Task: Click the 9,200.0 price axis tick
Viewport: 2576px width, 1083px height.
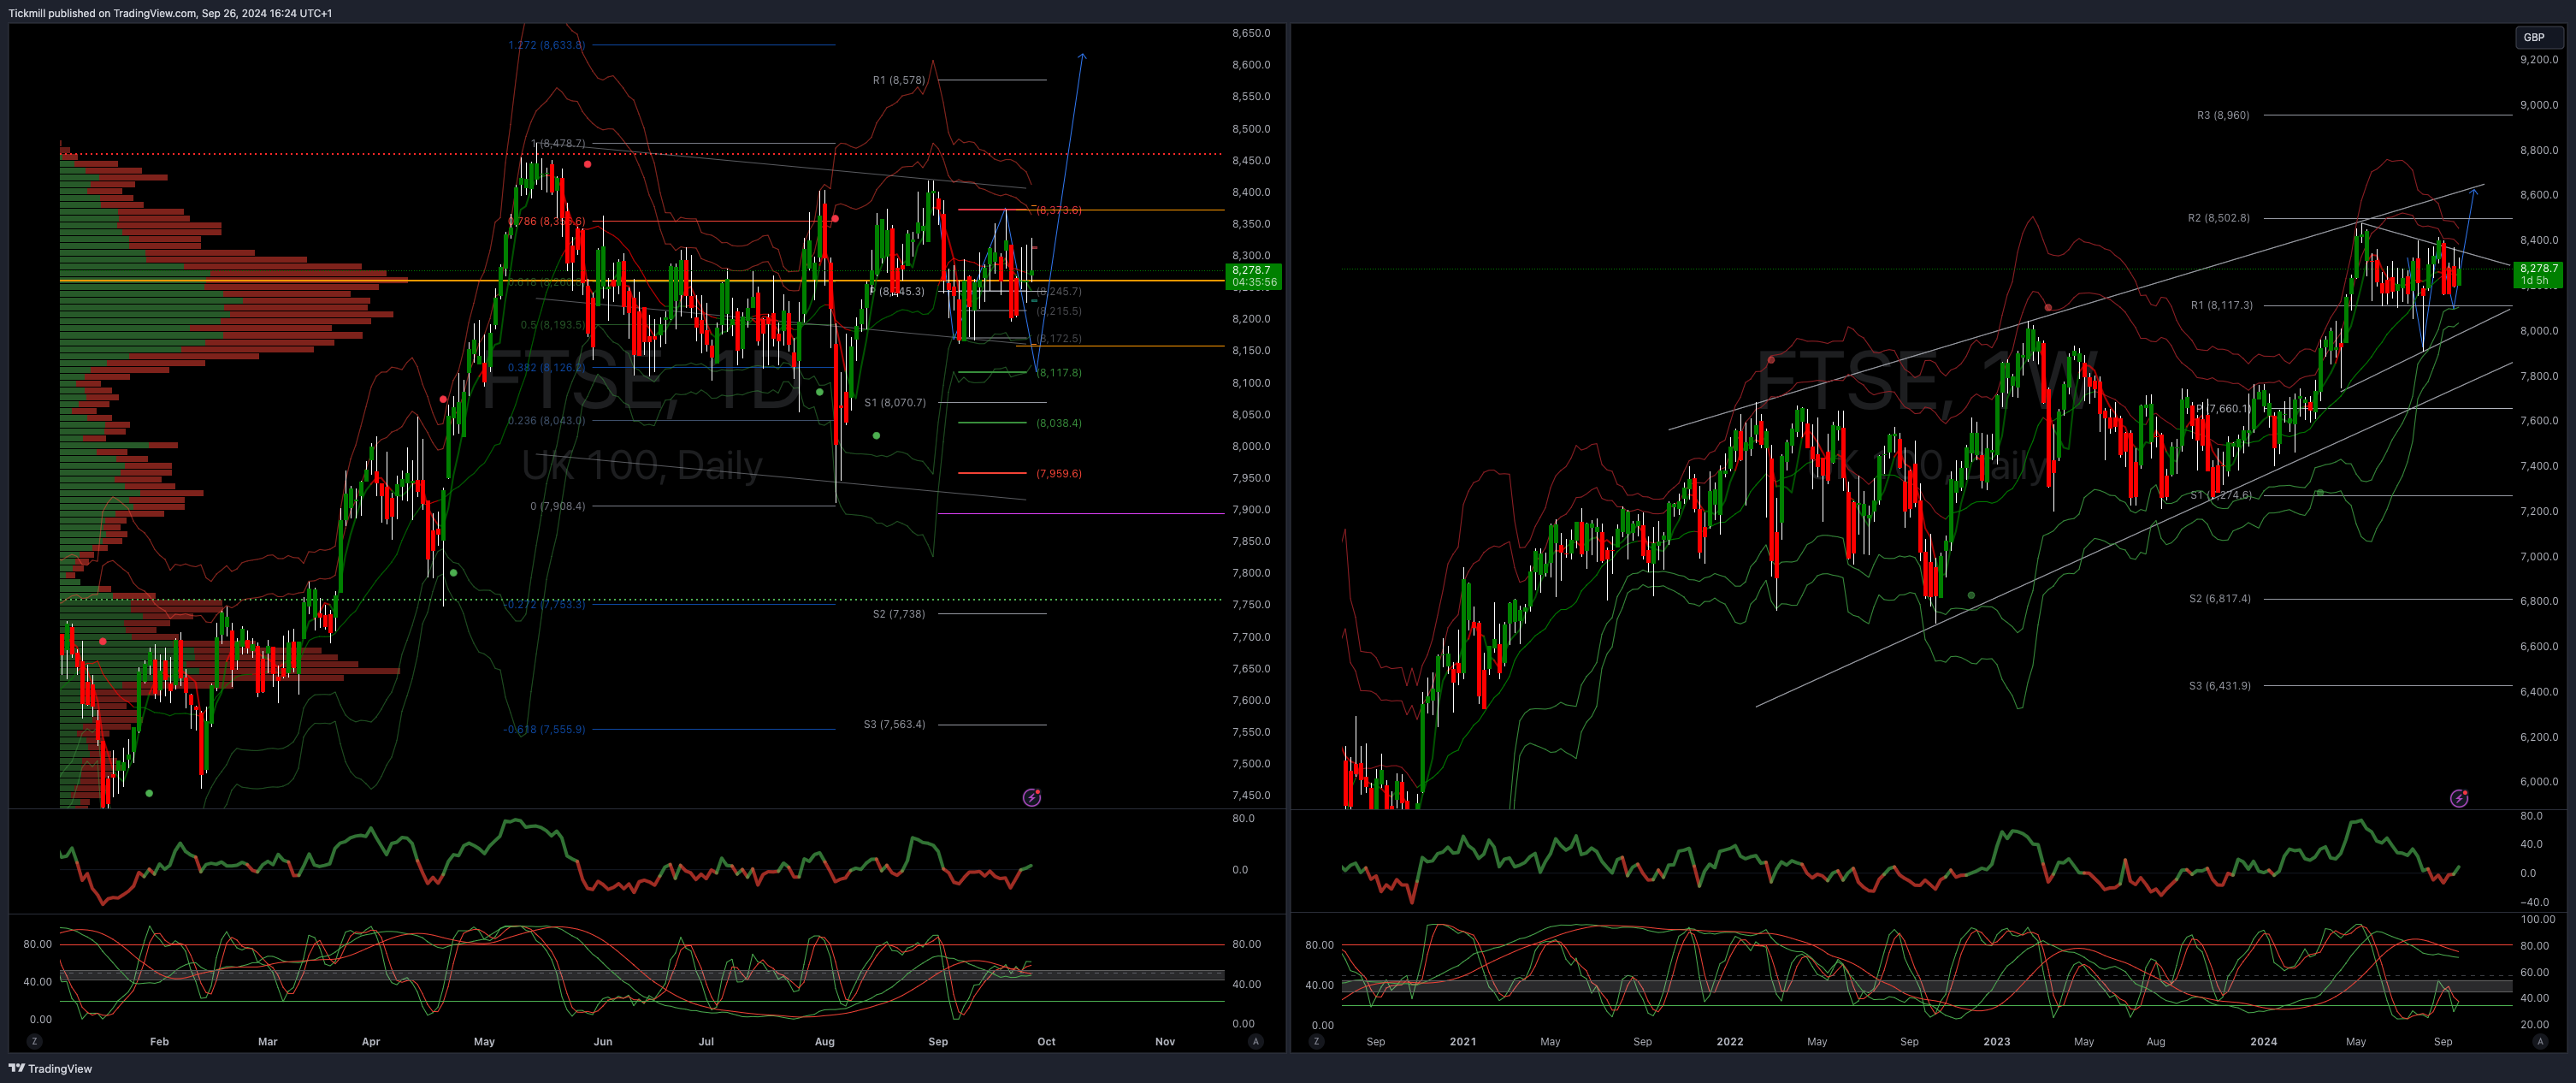Action: [x=2539, y=60]
